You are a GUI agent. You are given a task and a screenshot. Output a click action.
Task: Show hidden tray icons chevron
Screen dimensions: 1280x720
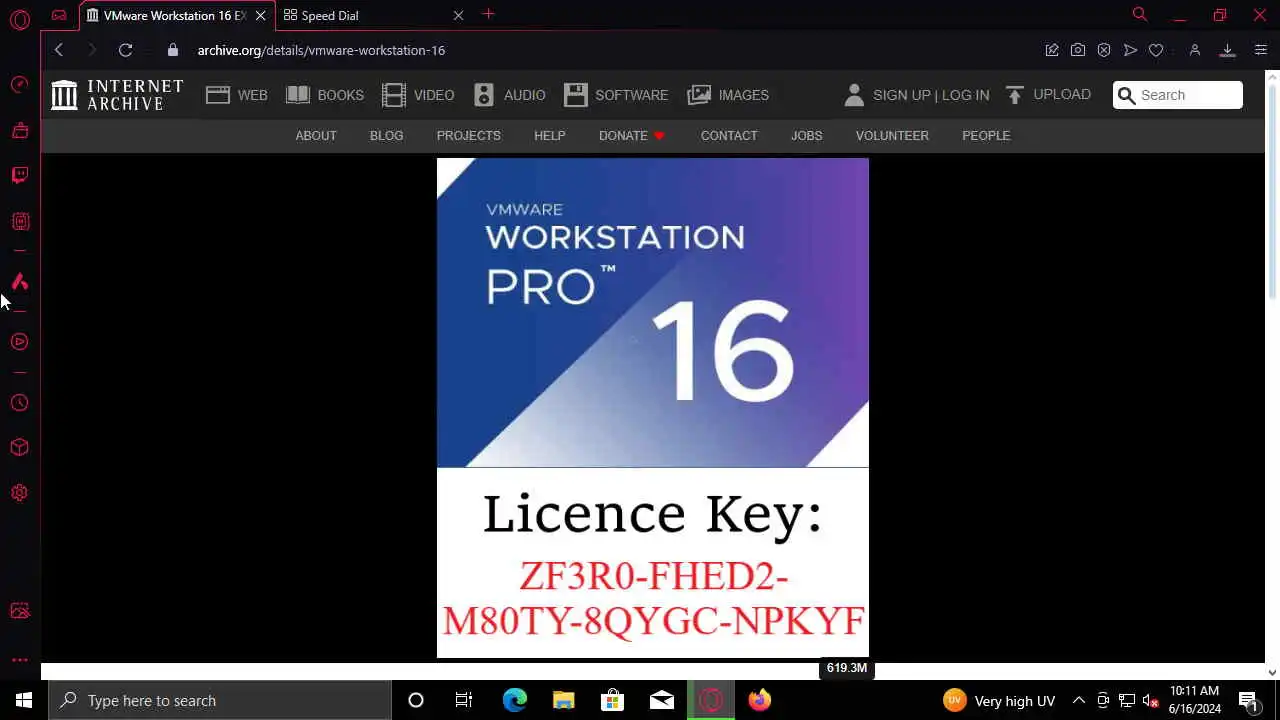pyautogui.click(x=1078, y=700)
